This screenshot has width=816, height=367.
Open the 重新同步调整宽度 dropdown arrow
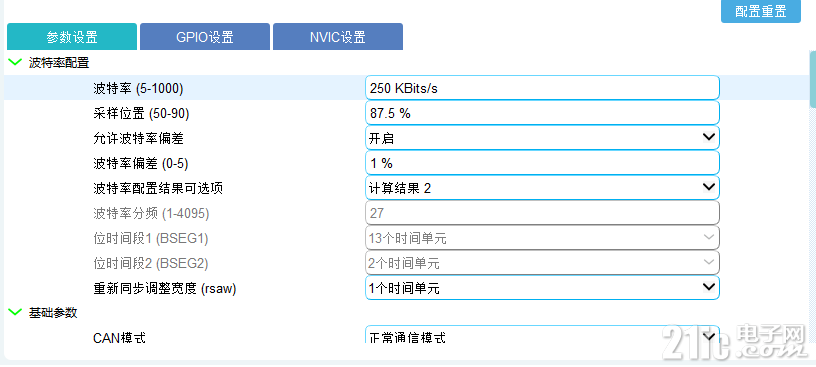point(709,287)
